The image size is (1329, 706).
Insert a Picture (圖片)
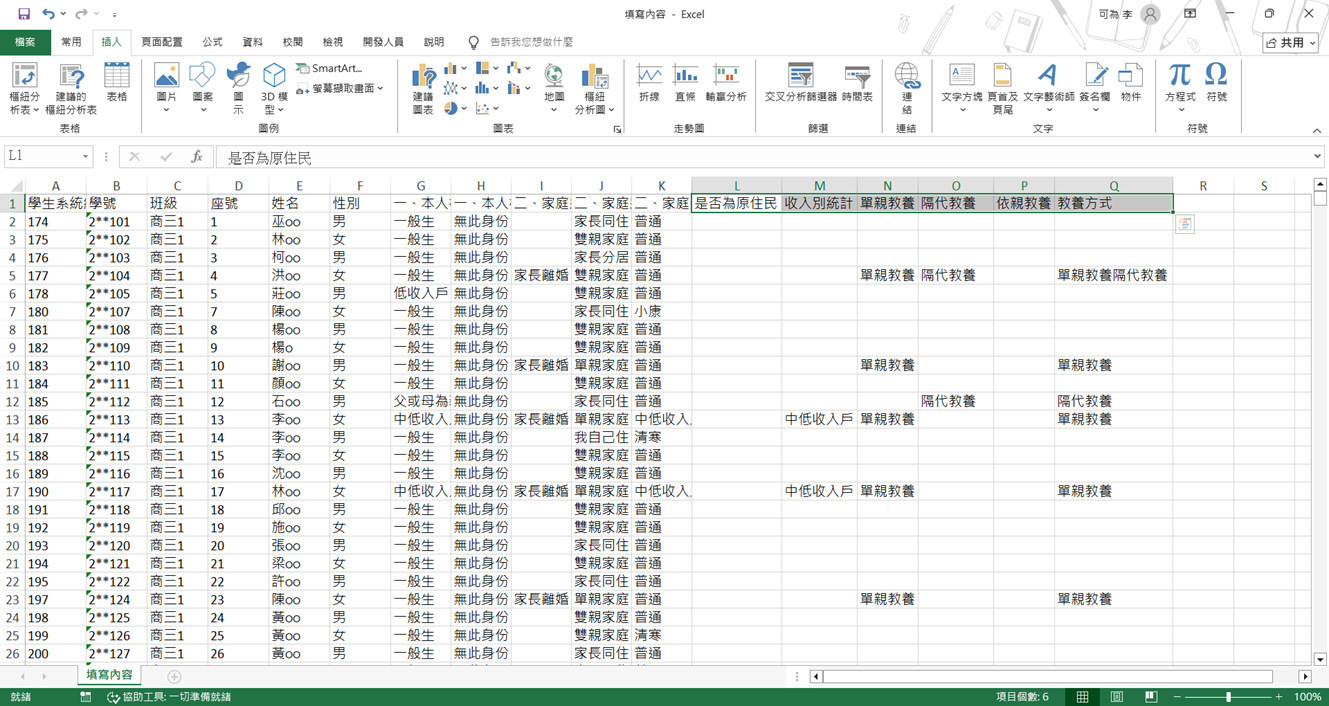pos(166,88)
